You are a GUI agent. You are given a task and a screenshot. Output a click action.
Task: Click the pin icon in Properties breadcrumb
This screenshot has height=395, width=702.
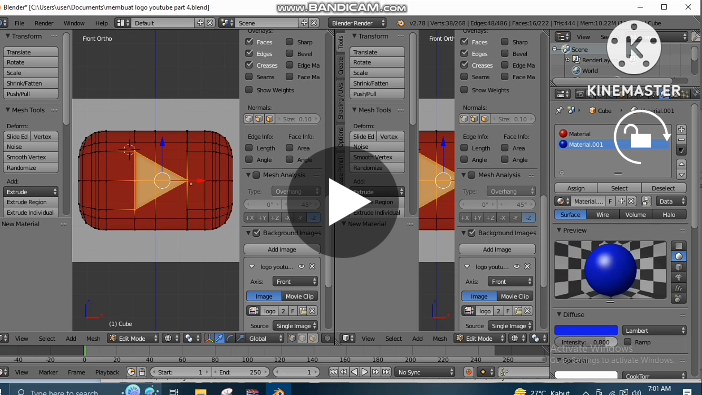click(x=559, y=110)
